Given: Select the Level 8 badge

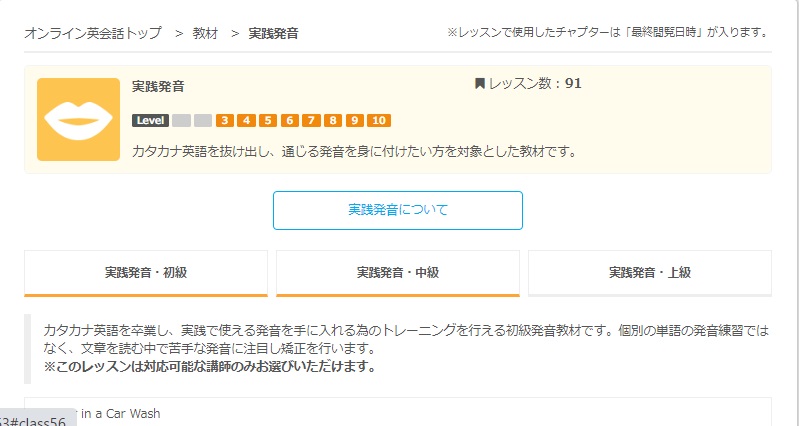Looking at the screenshot, I should tap(333, 121).
